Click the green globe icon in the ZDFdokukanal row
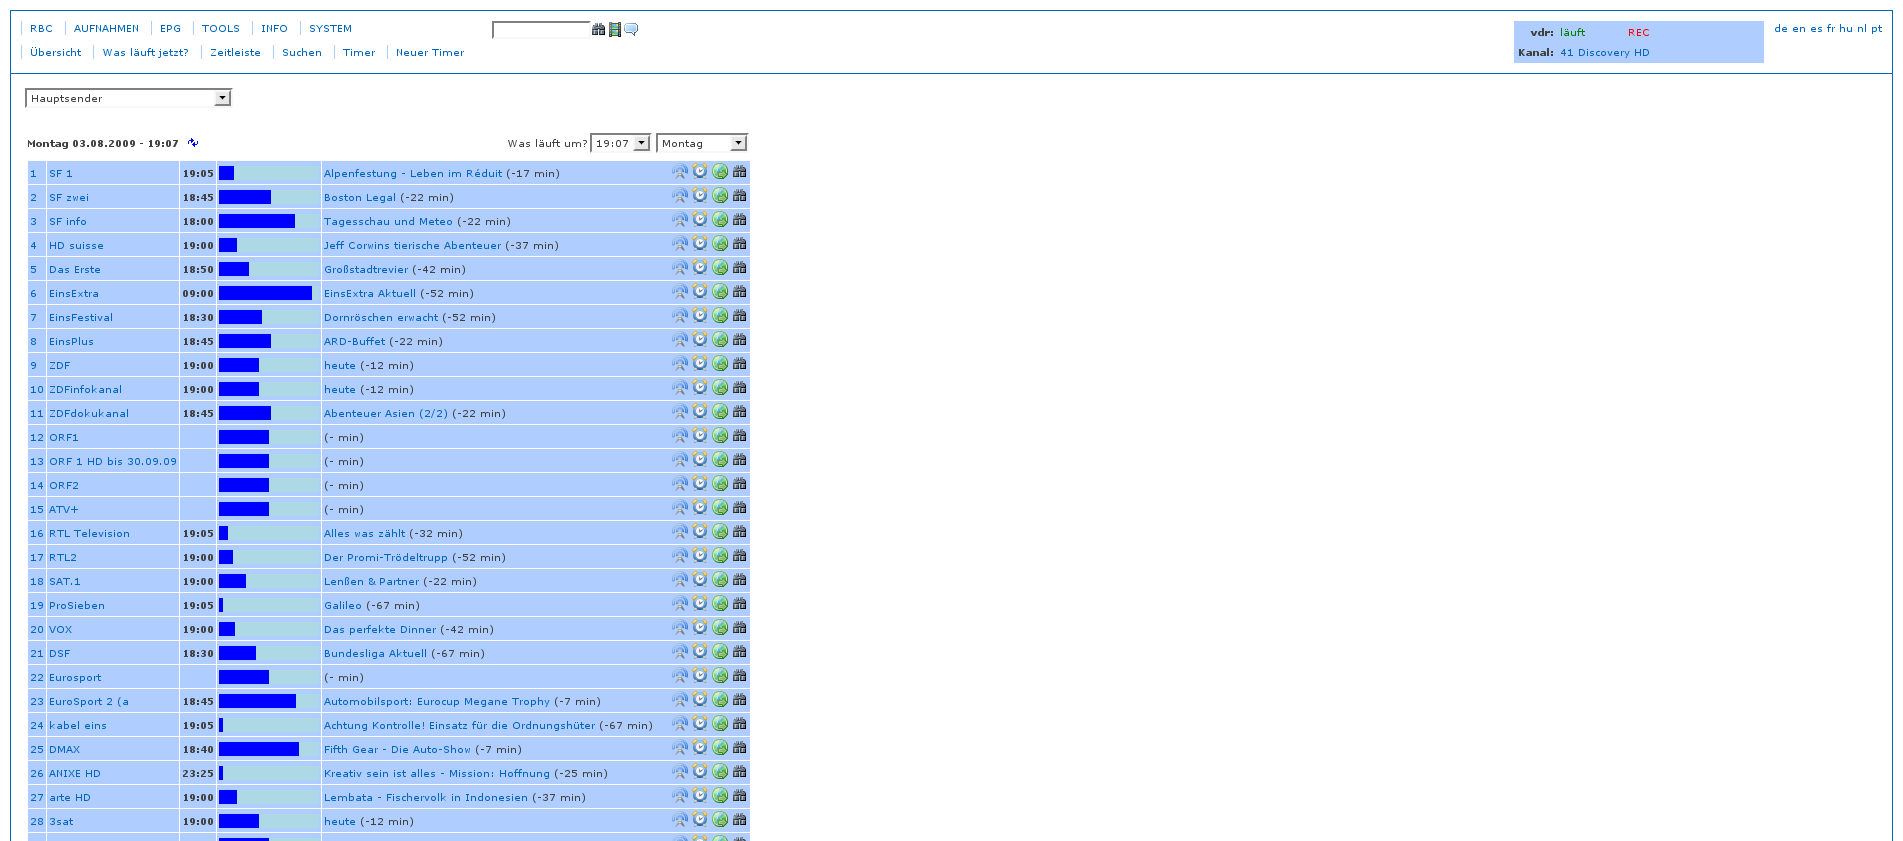1903x841 pixels. tap(720, 412)
